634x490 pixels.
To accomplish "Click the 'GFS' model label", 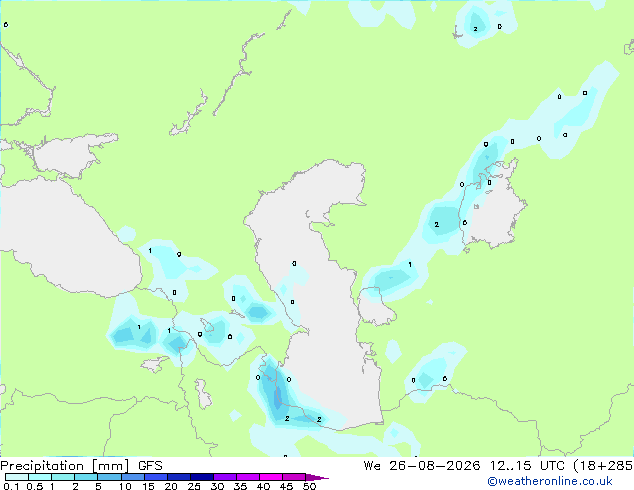I will pos(150,466).
